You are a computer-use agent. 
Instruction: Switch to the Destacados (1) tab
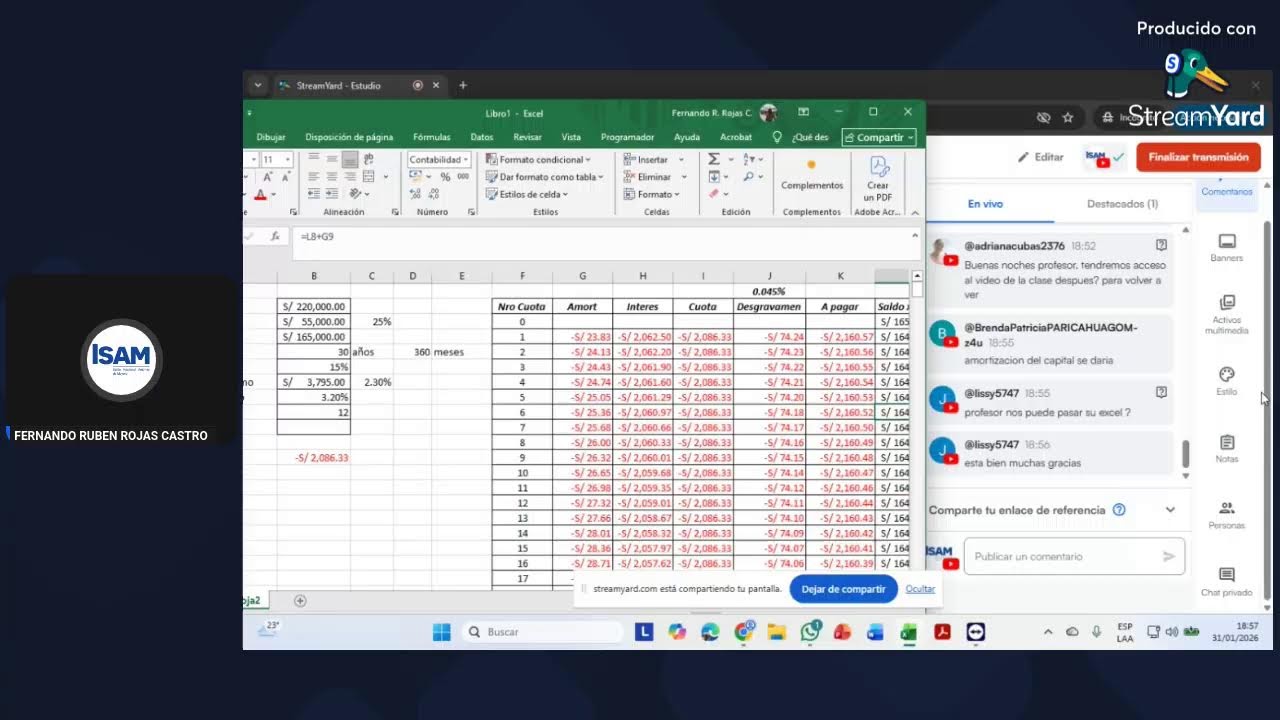click(1122, 204)
